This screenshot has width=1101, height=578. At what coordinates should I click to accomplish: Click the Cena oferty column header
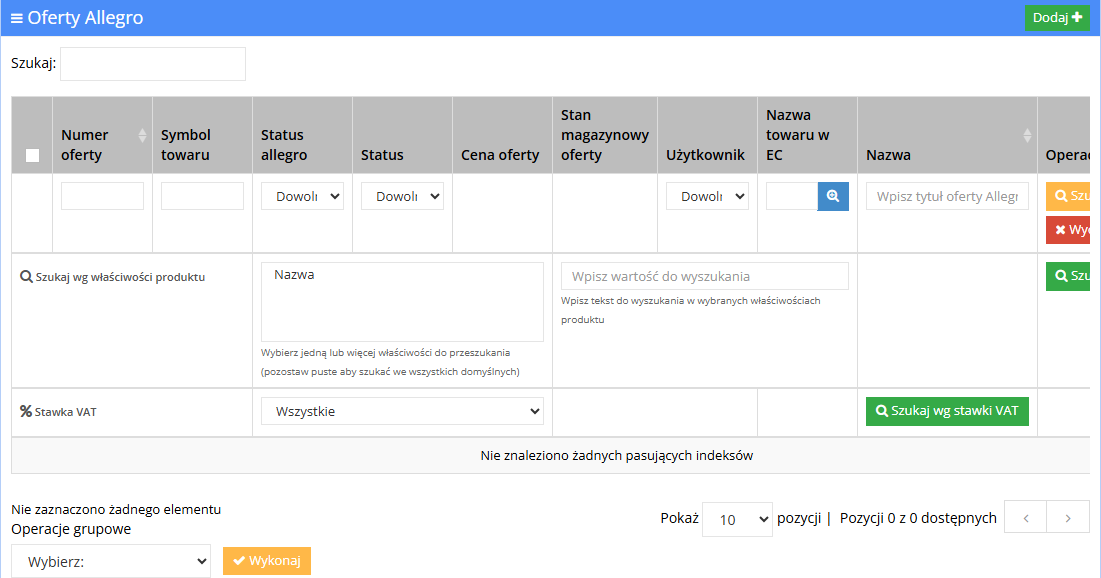tap(502, 135)
